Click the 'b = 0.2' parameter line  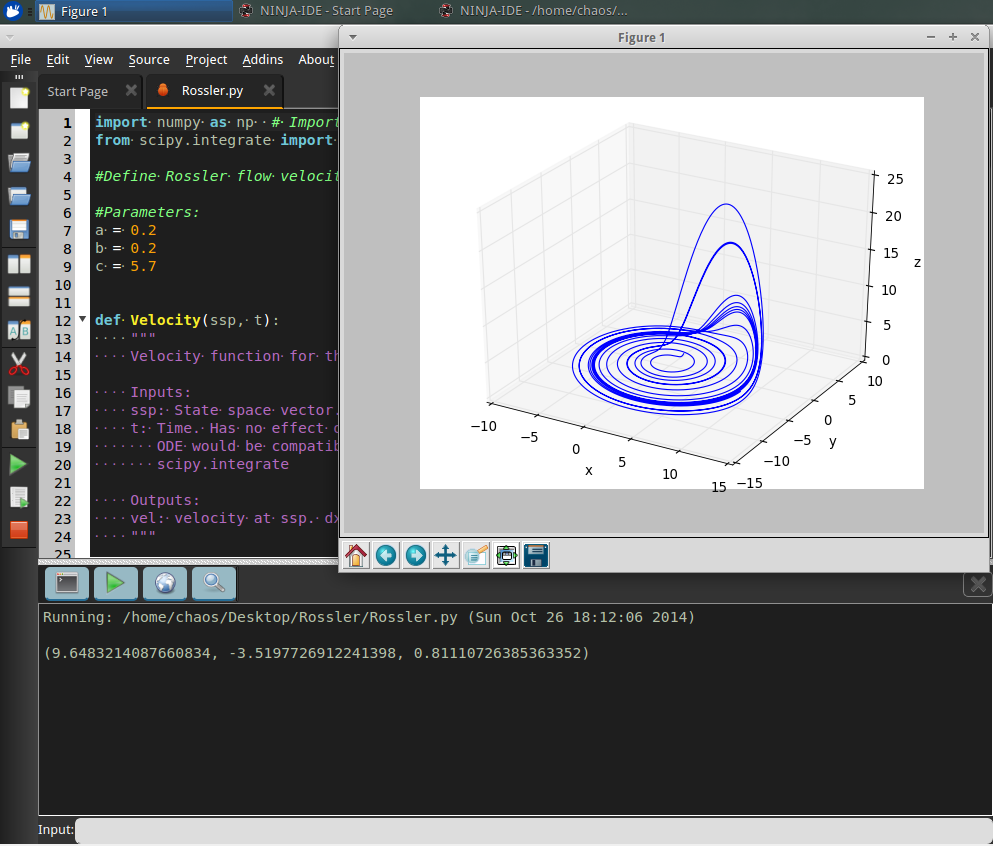[125, 248]
